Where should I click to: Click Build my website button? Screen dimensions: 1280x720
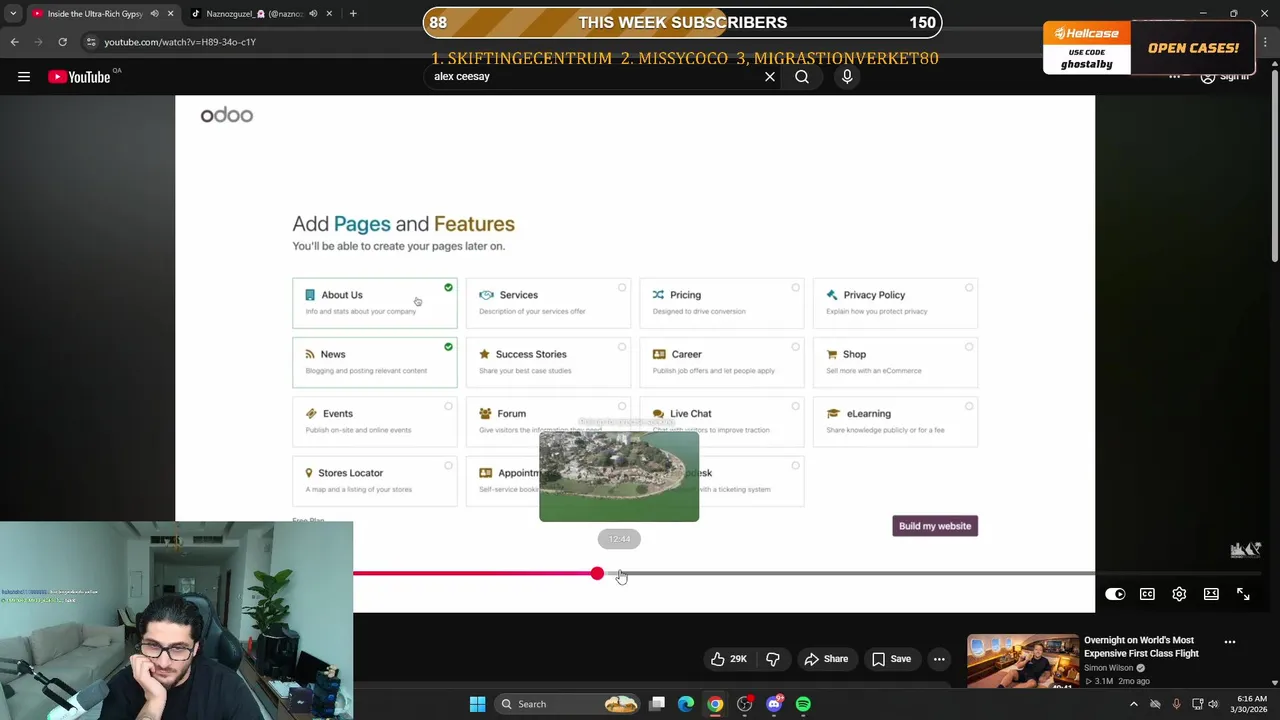935,526
